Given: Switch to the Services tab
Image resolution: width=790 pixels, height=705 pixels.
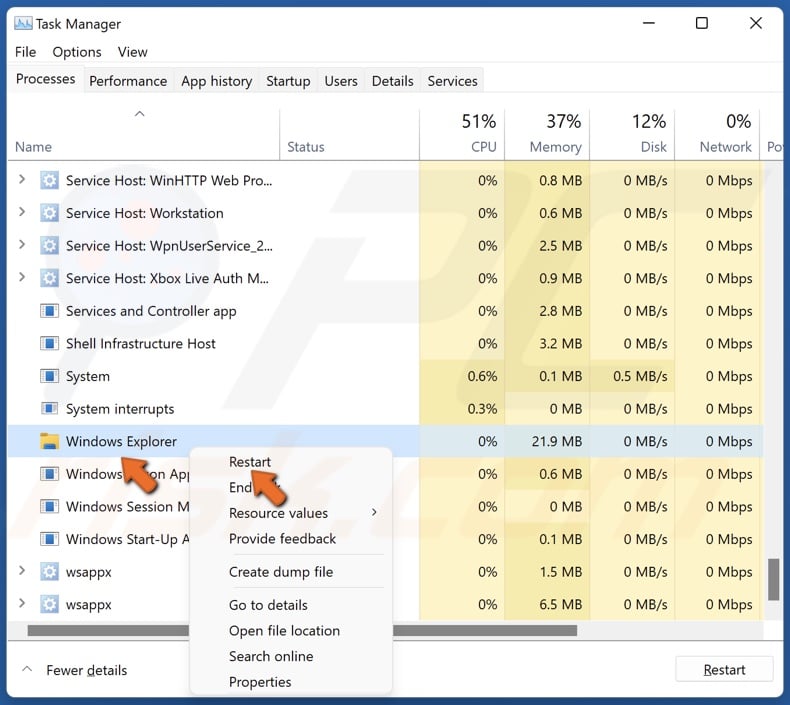Looking at the screenshot, I should tap(452, 81).
